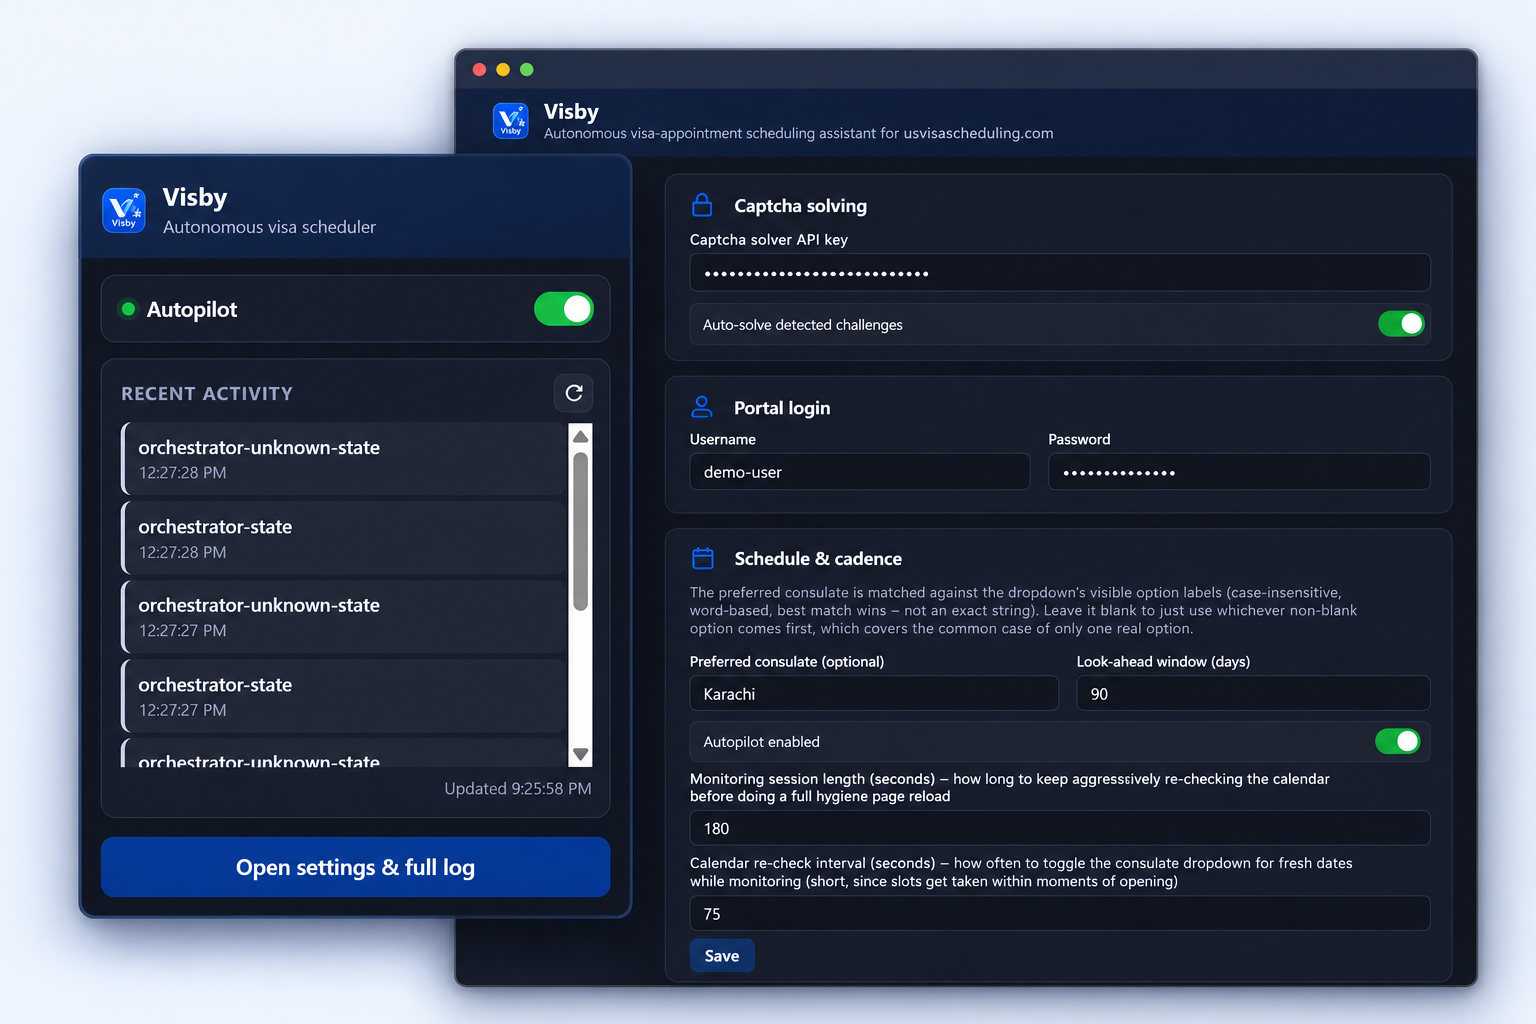The image size is (1536, 1024).
Task: Click the Updated 9:25:58 PM timestamp
Action: pos(518,788)
